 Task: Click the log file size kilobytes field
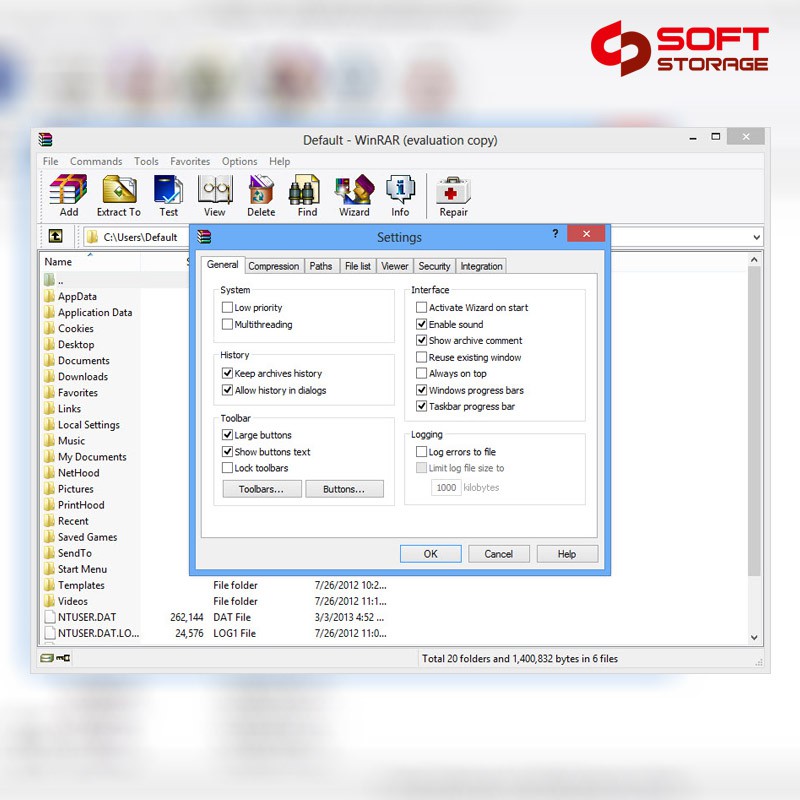(446, 487)
